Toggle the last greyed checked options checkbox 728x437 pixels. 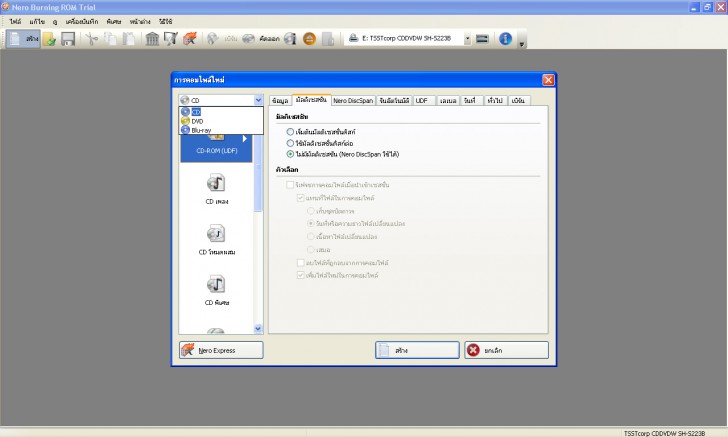pyautogui.click(x=300, y=275)
